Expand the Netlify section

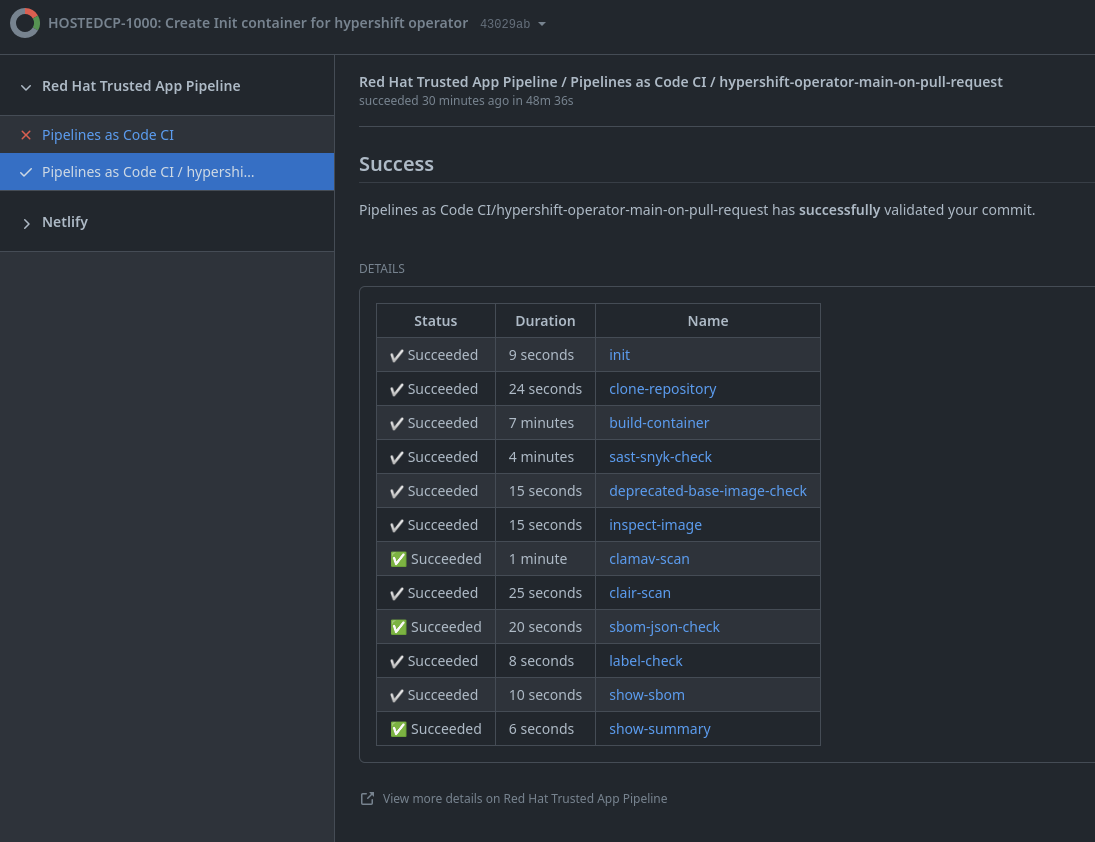click(x=26, y=223)
